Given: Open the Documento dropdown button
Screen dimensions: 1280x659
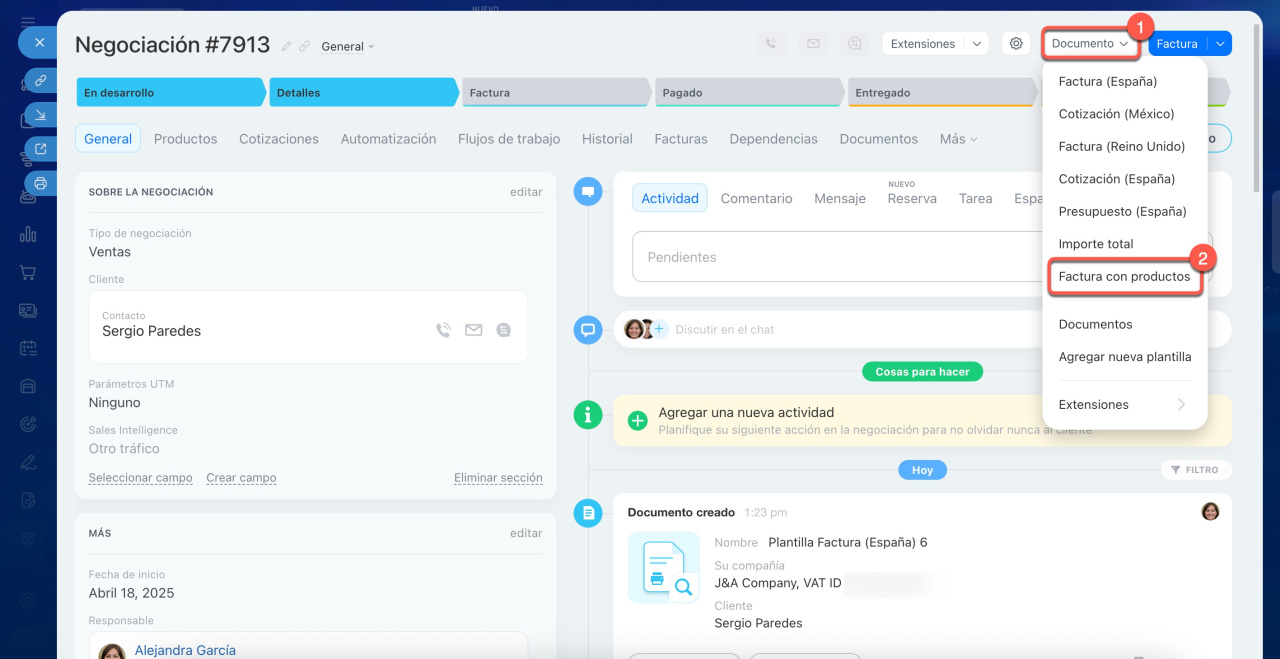Looking at the screenshot, I should (1089, 44).
